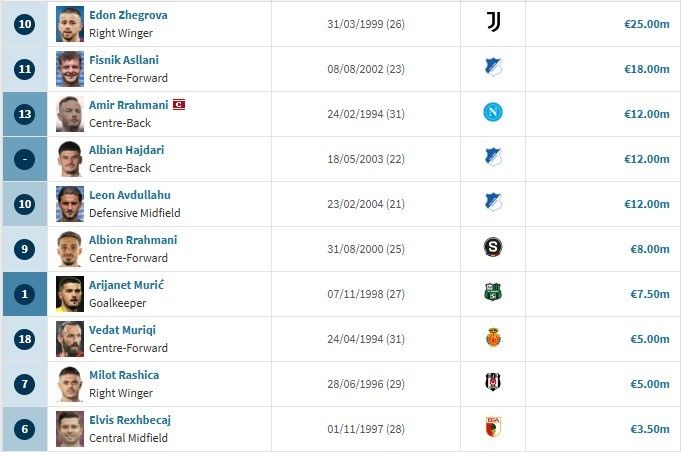Open the Beşiktaş logo next to Milot Rashica
681x452 pixels.
[492, 383]
